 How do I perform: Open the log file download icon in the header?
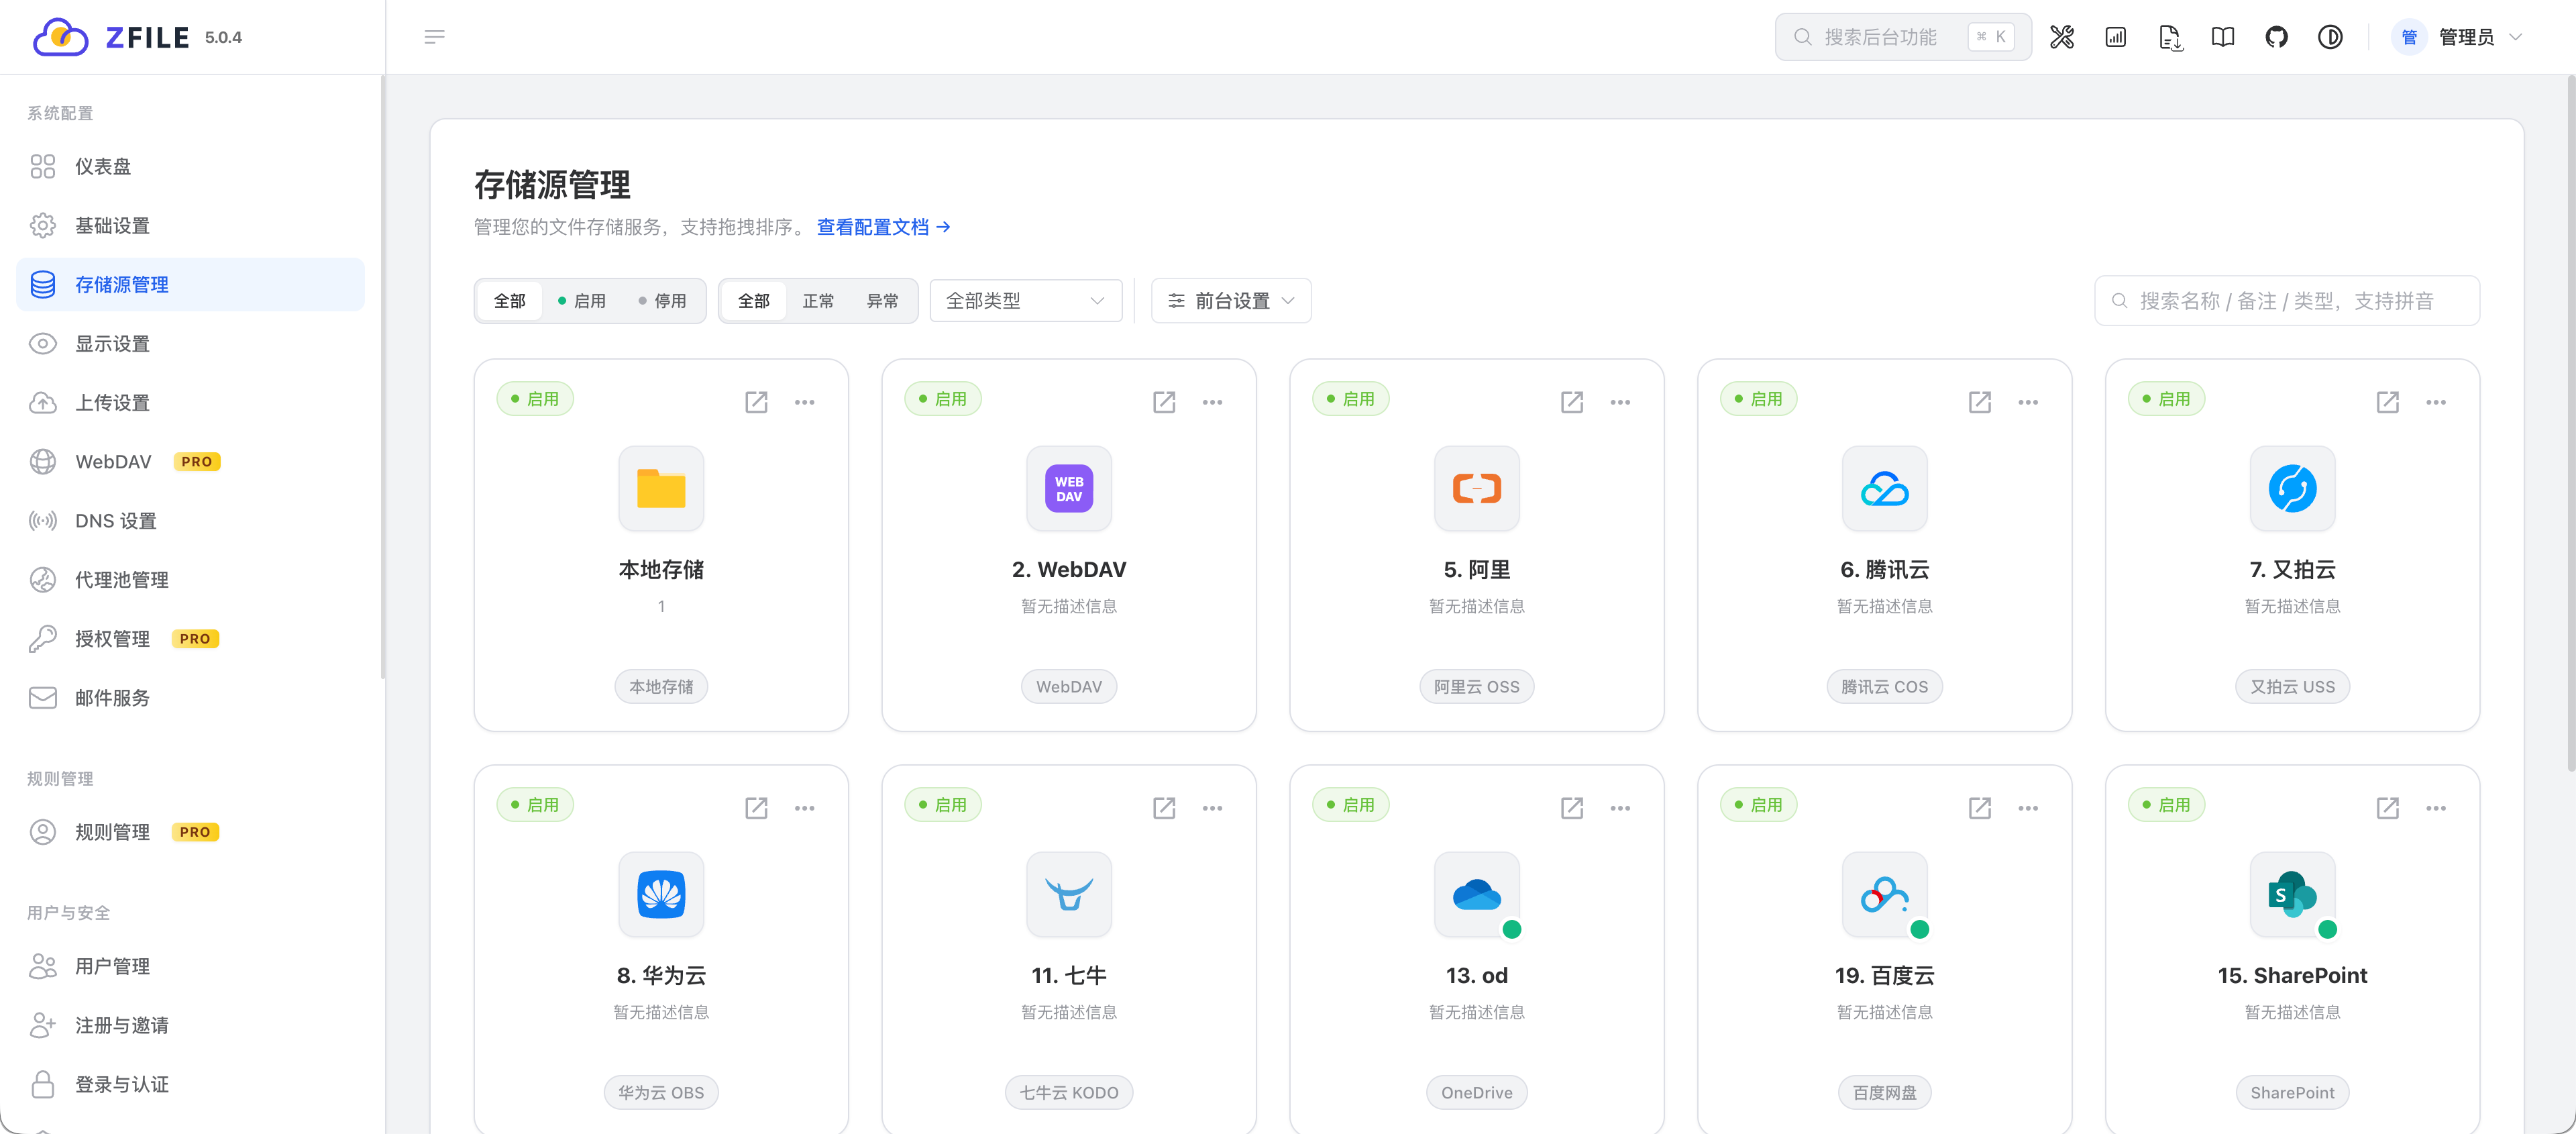coord(2169,37)
